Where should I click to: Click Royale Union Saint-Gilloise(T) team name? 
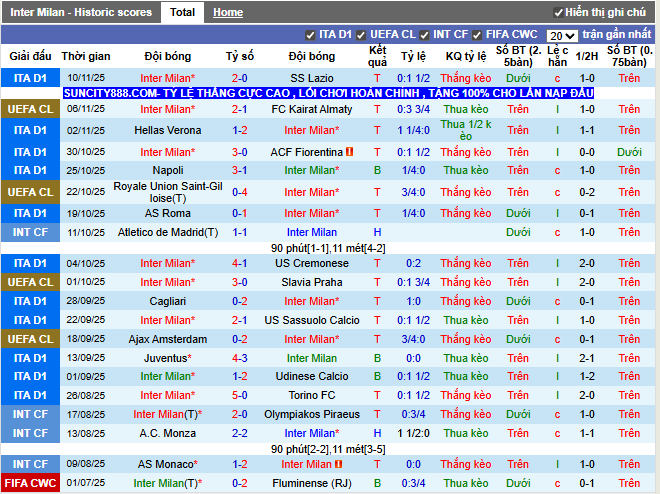click(168, 192)
